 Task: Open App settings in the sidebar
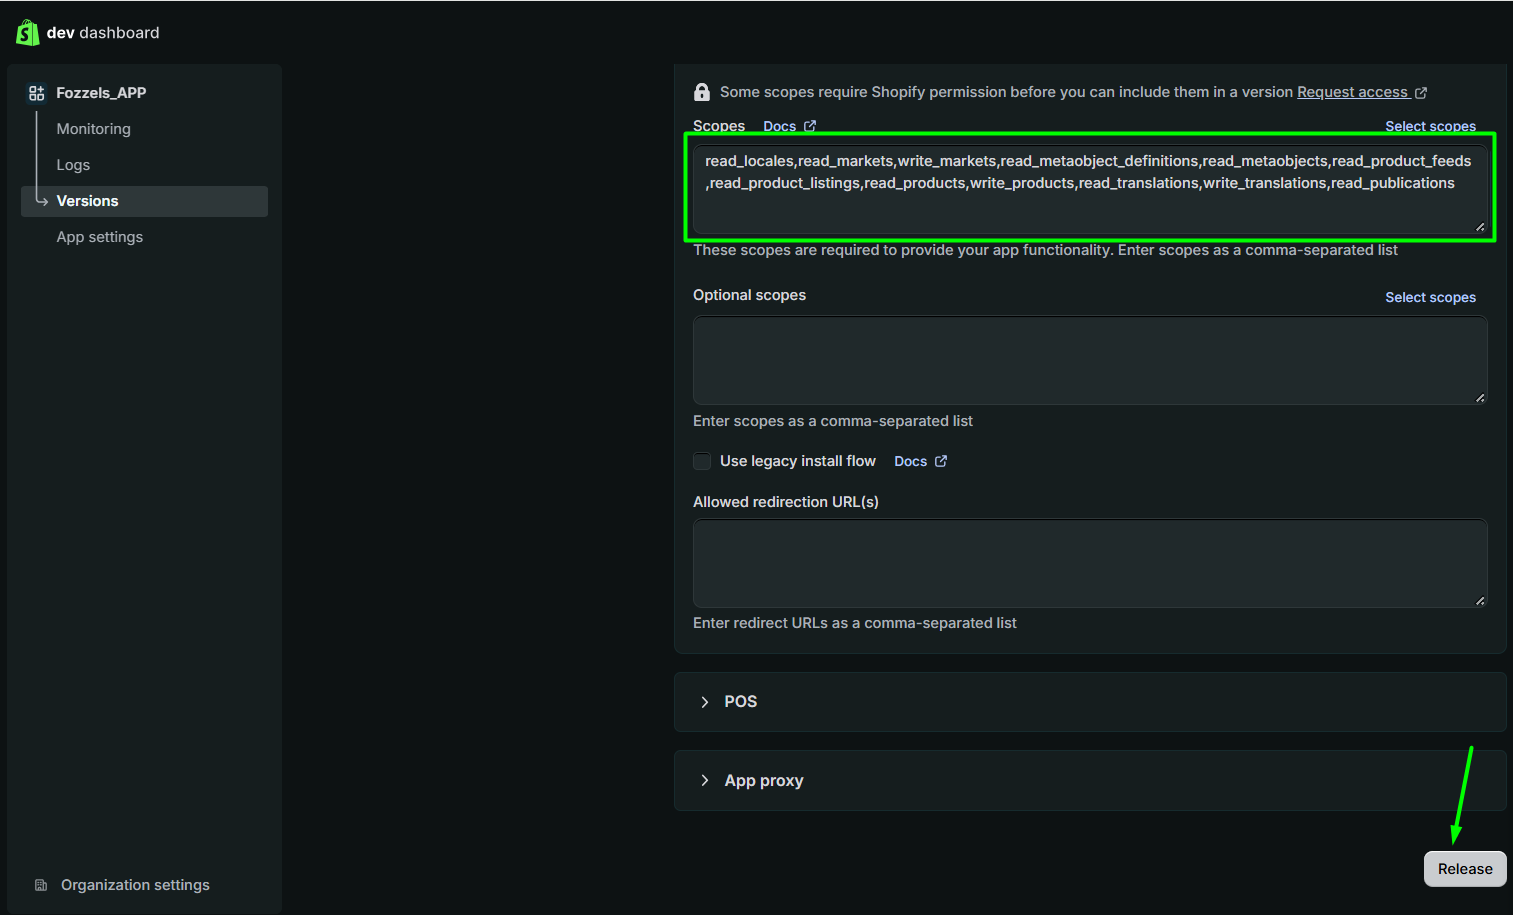click(100, 237)
